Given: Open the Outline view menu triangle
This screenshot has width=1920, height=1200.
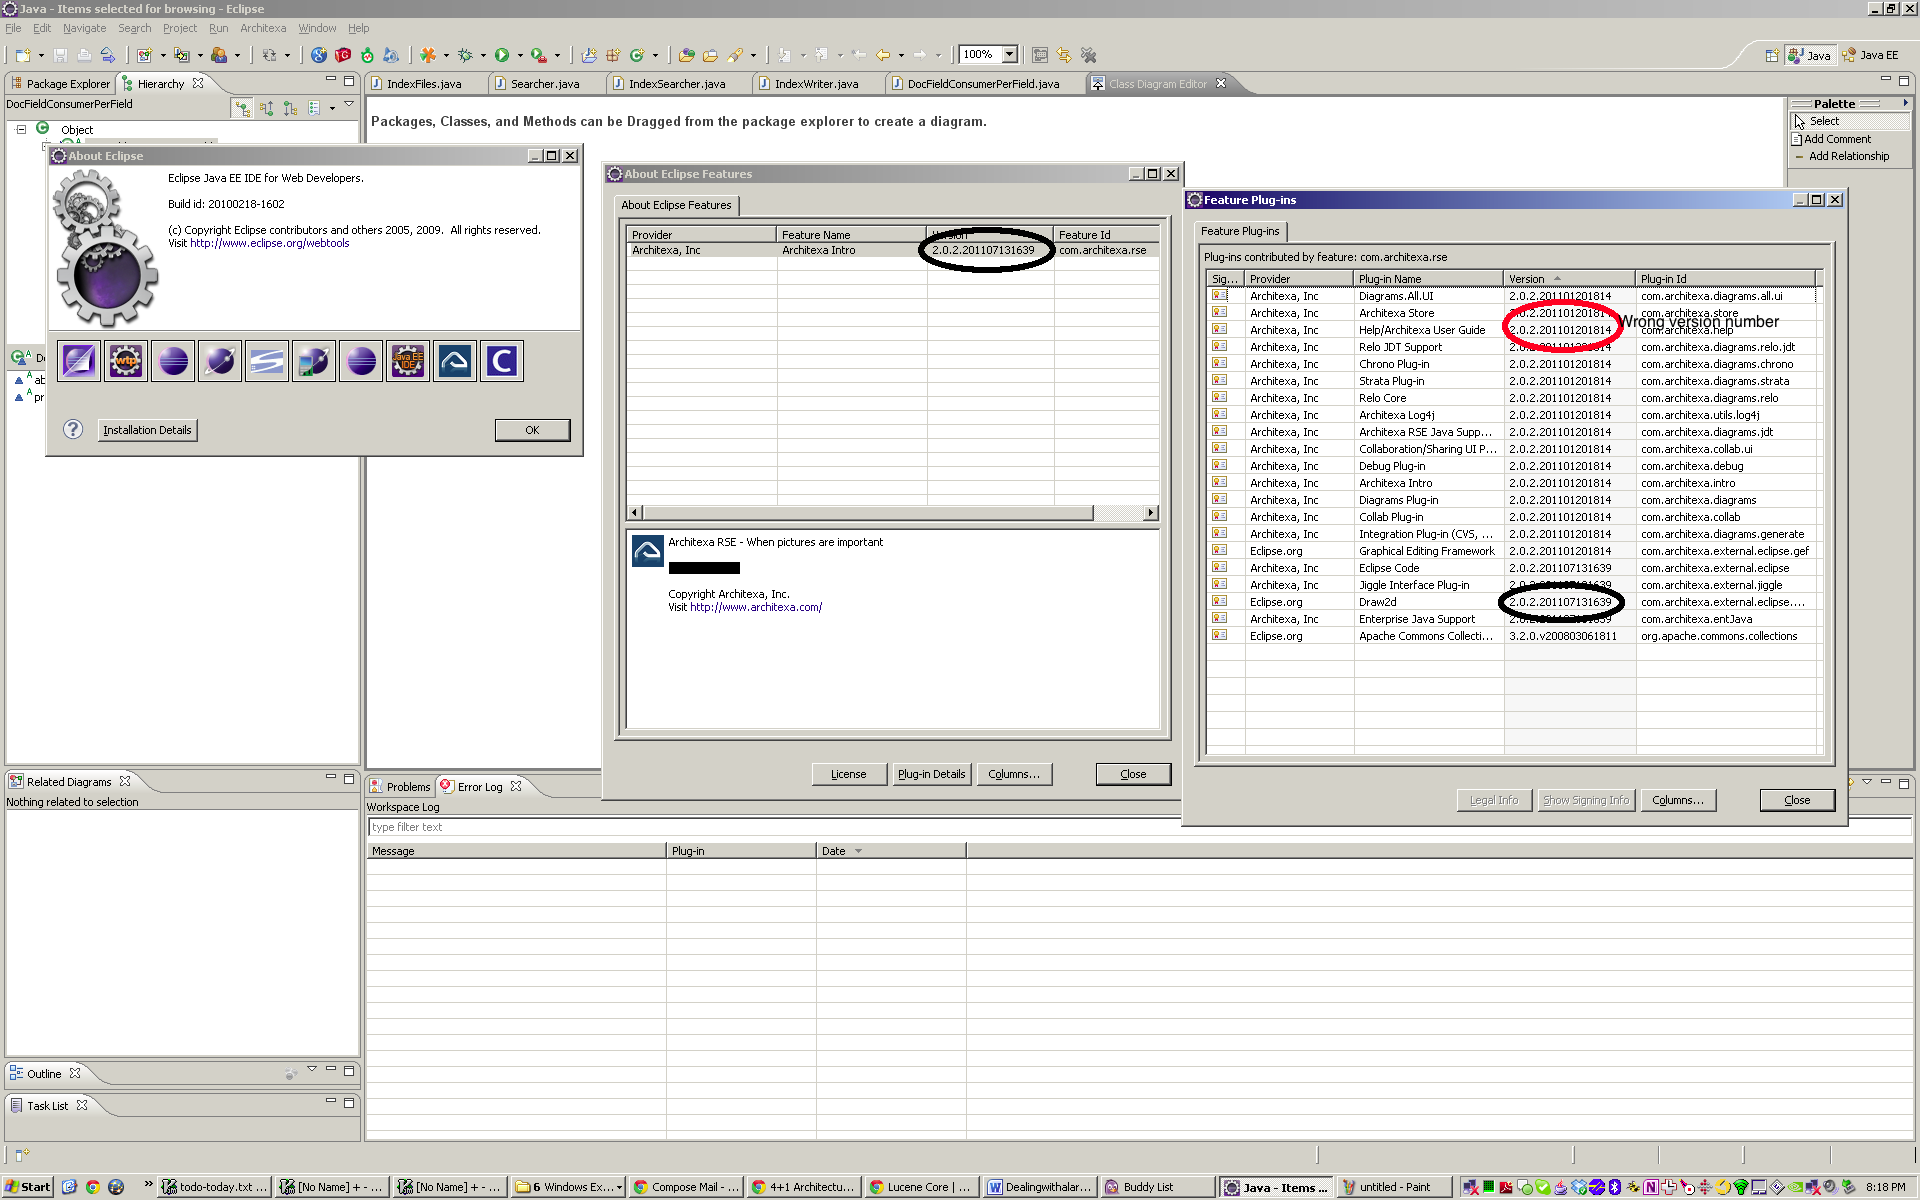Looking at the screenshot, I should (312, 1071).
